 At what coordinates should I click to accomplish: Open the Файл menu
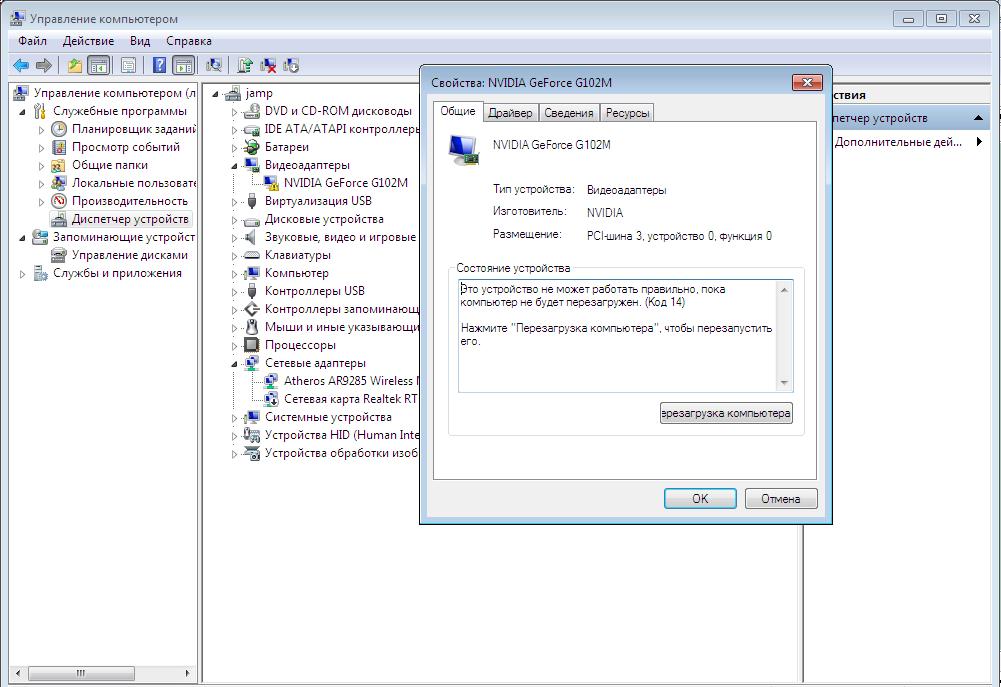pyautogui.click(x=32, y=41)
